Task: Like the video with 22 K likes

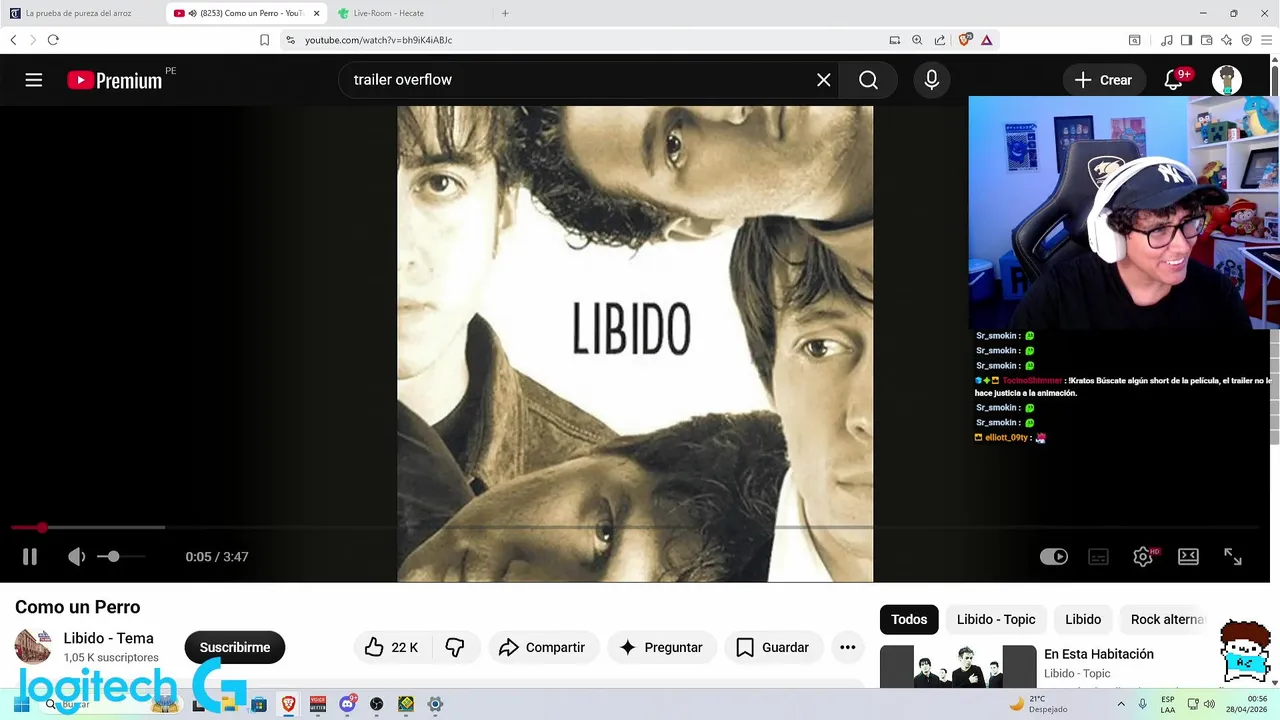Action: [x=392, y=647]
